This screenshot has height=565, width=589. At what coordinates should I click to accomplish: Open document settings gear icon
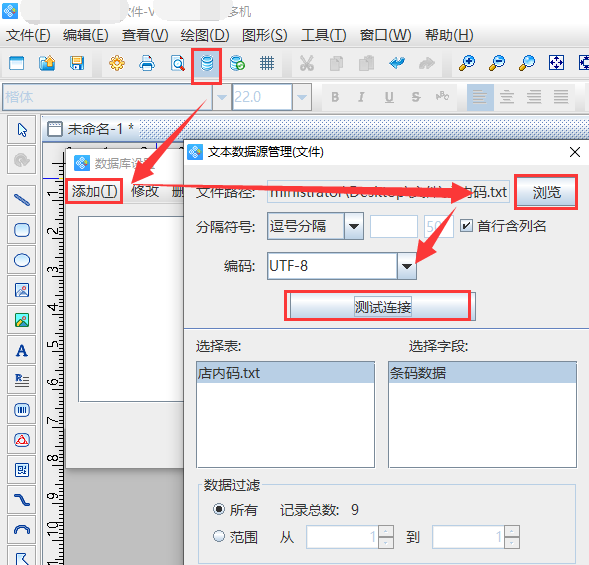pos(117,63)
